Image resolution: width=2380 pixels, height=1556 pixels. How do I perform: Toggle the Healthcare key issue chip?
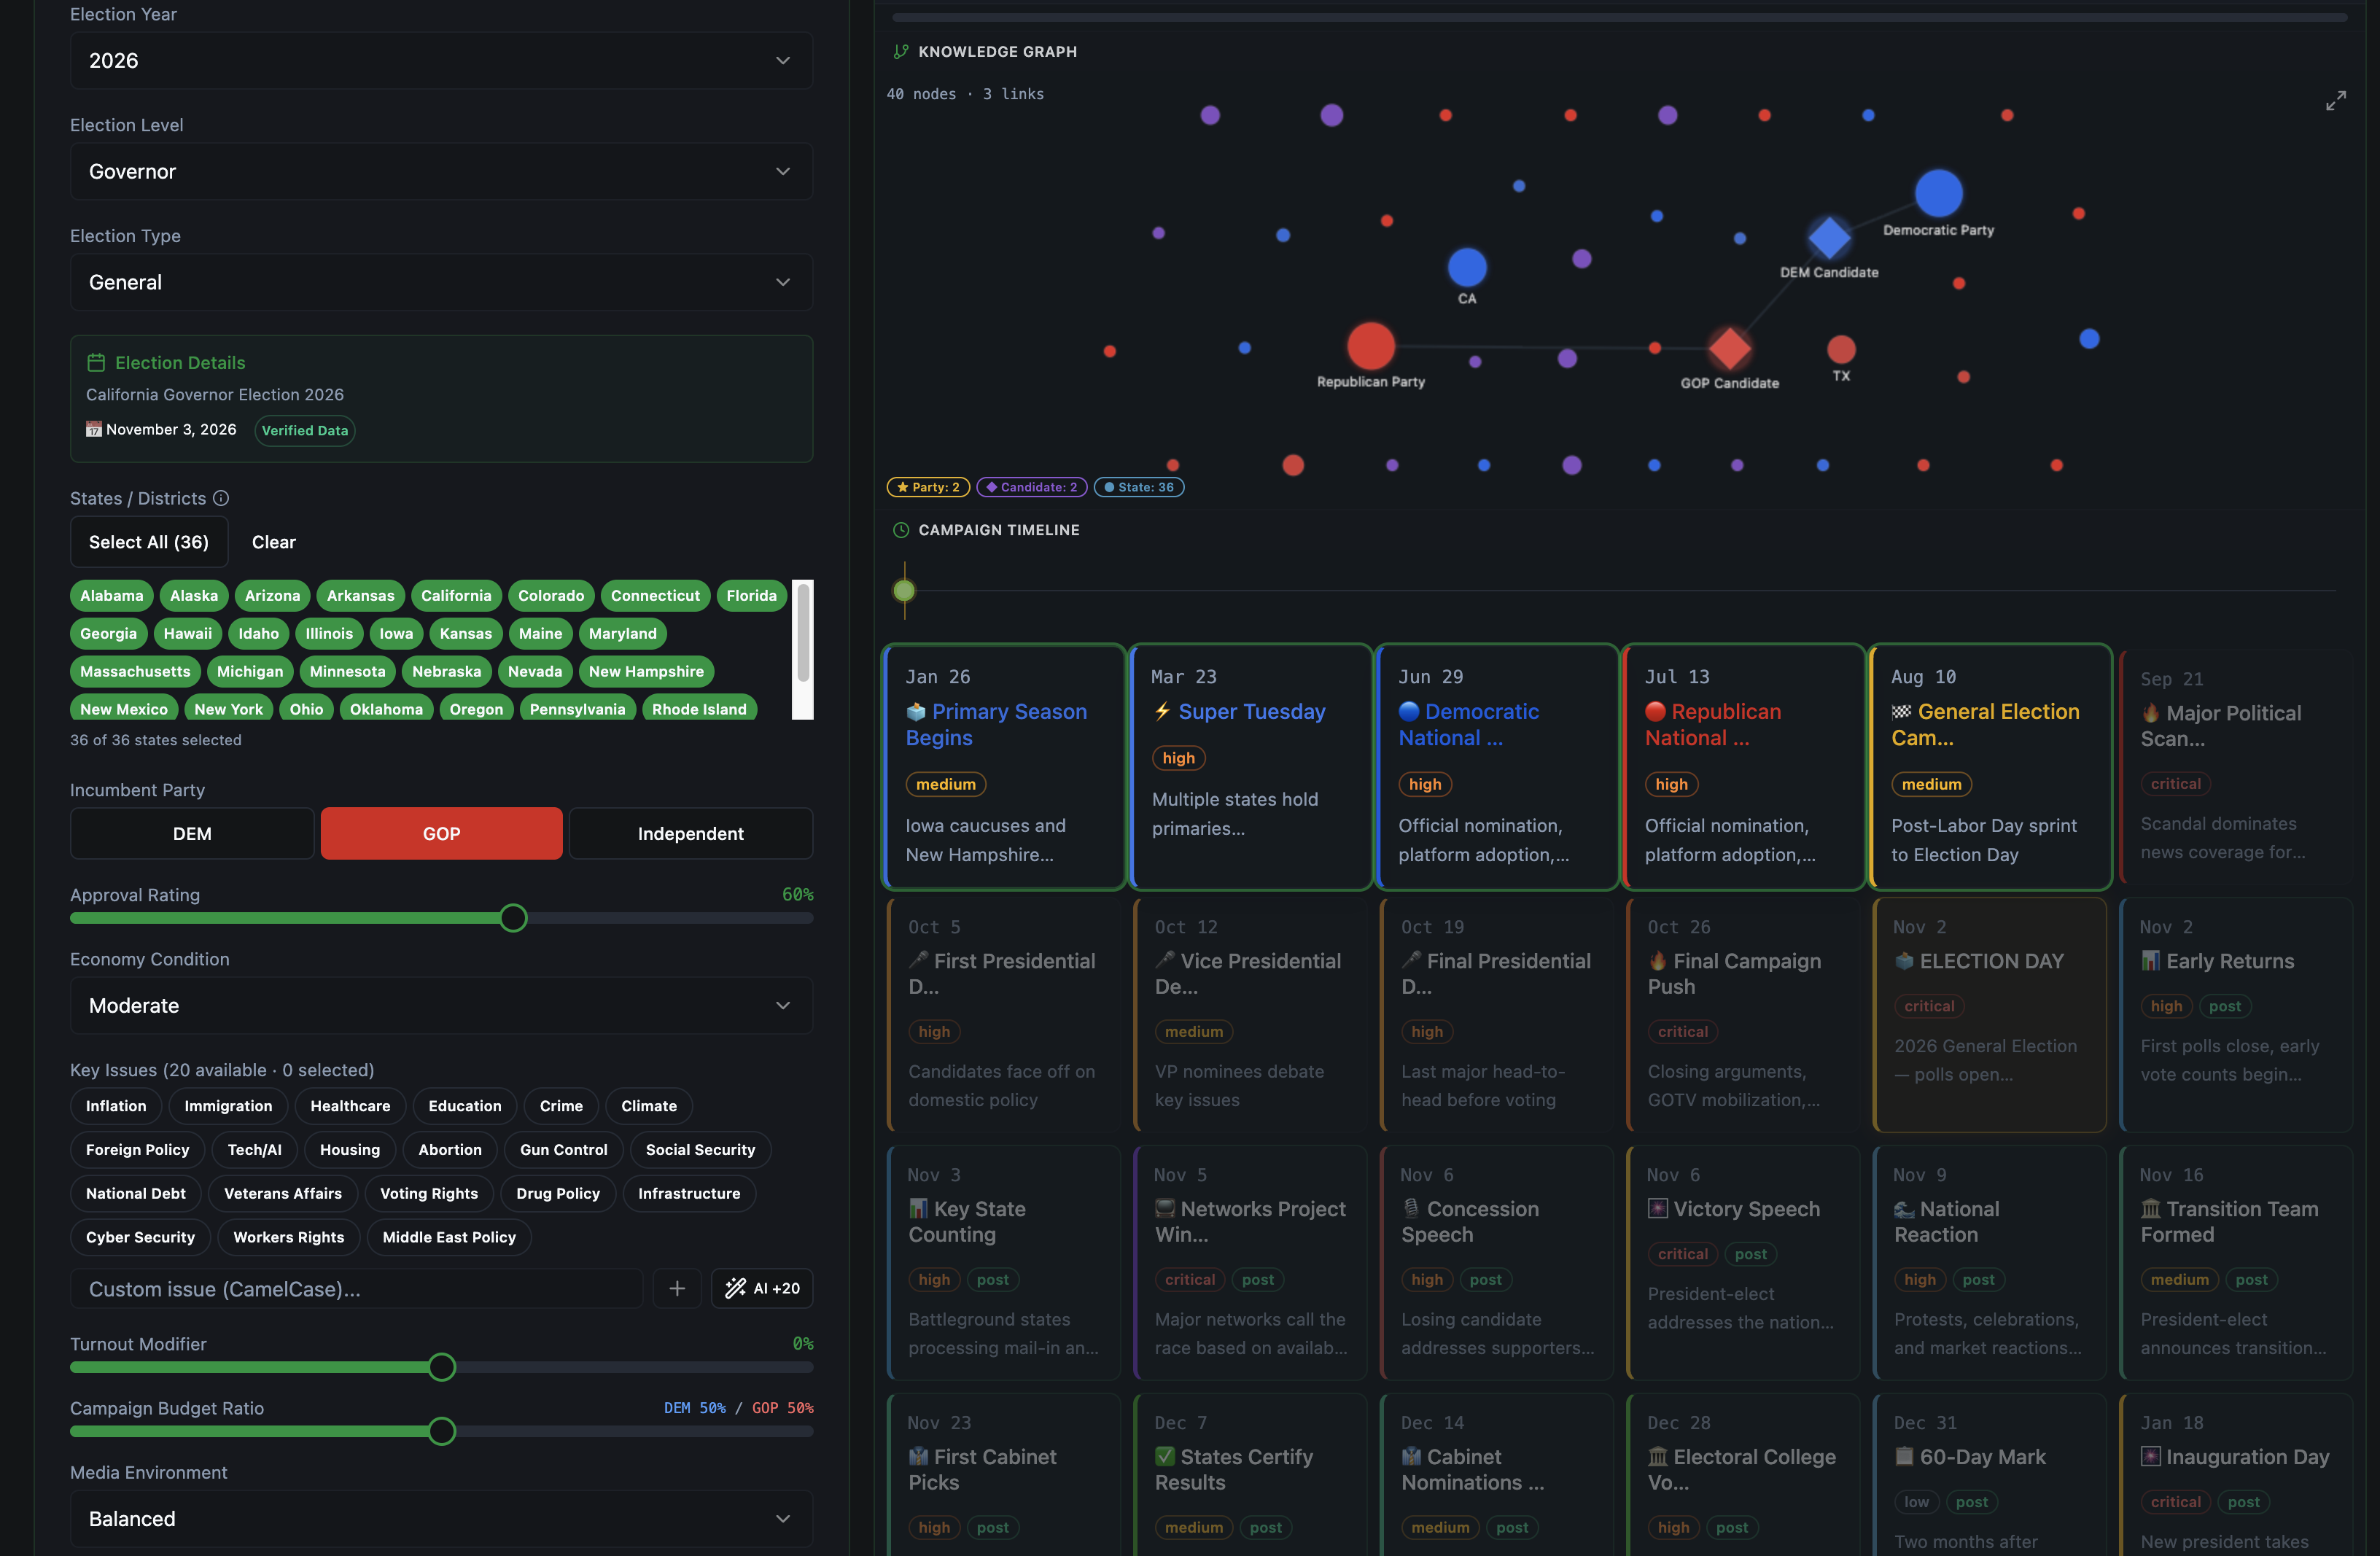point(350,1106)
